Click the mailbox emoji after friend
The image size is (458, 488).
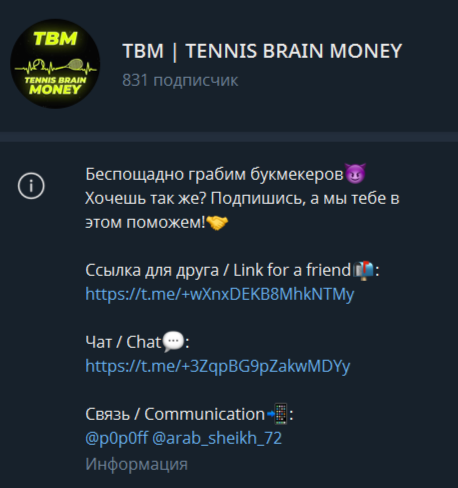pyautogui.click(x=363, y=271)
